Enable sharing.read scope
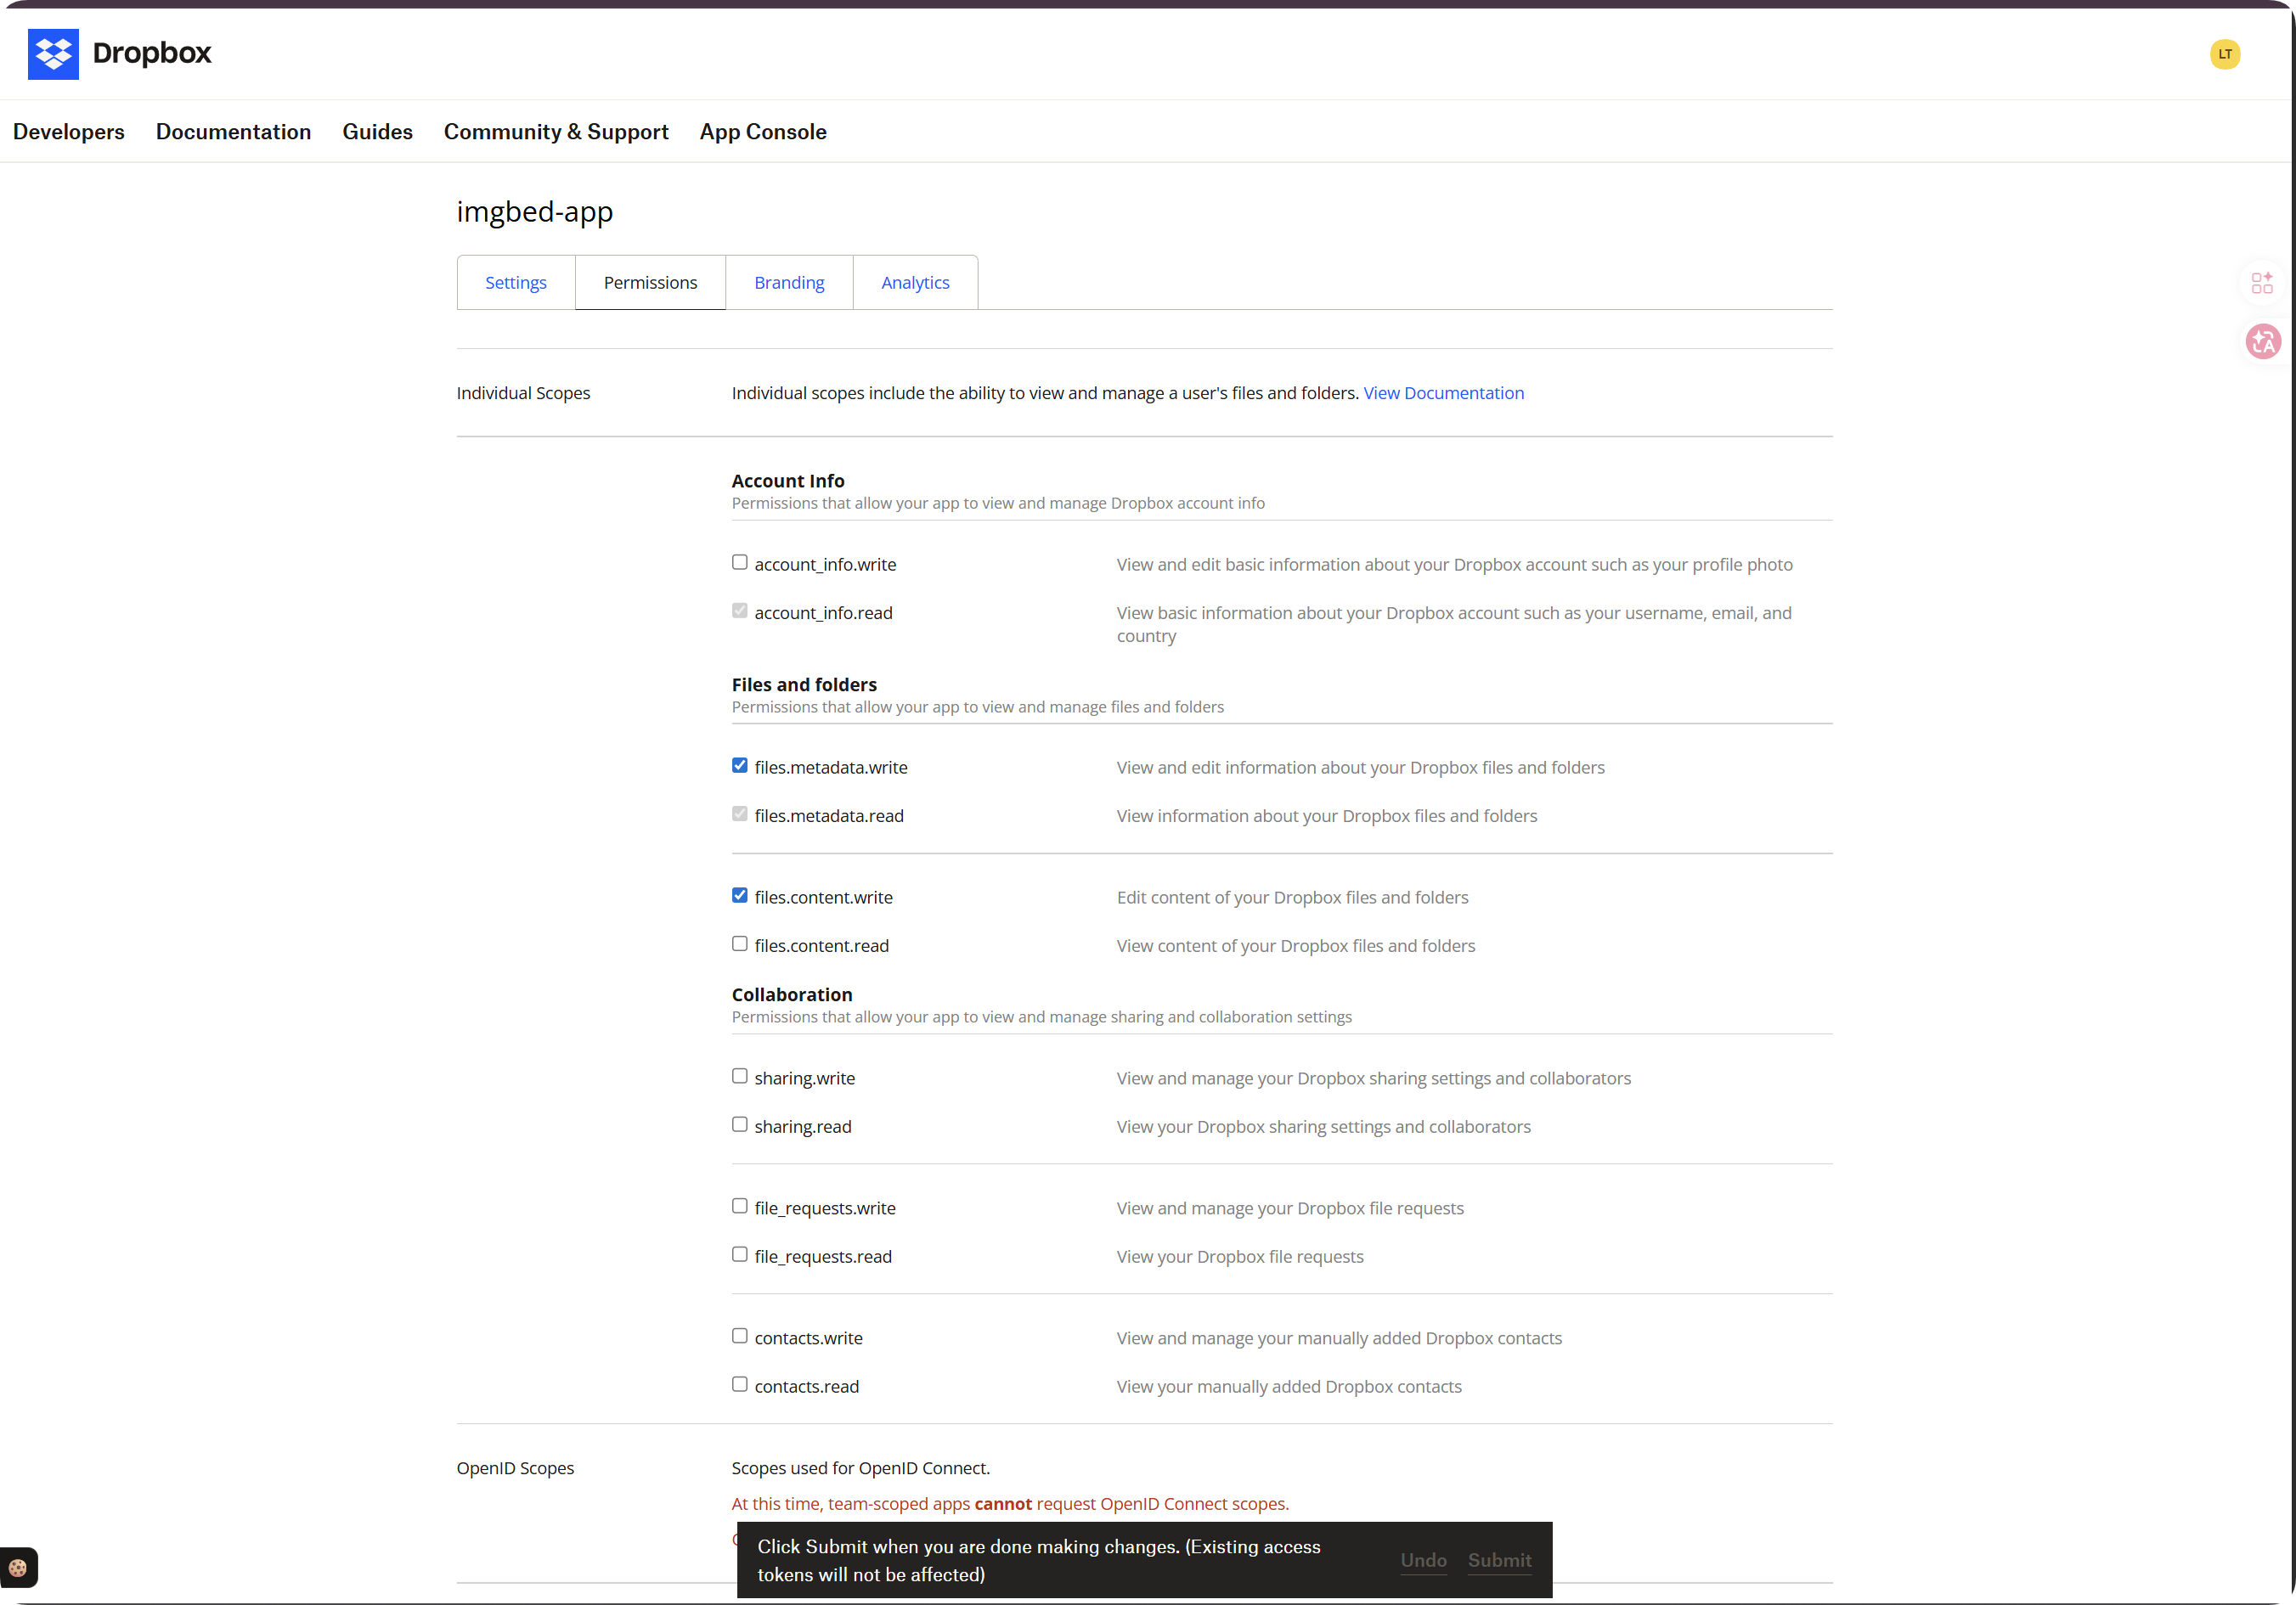2296x1605 pixels. pos(739,1125)
